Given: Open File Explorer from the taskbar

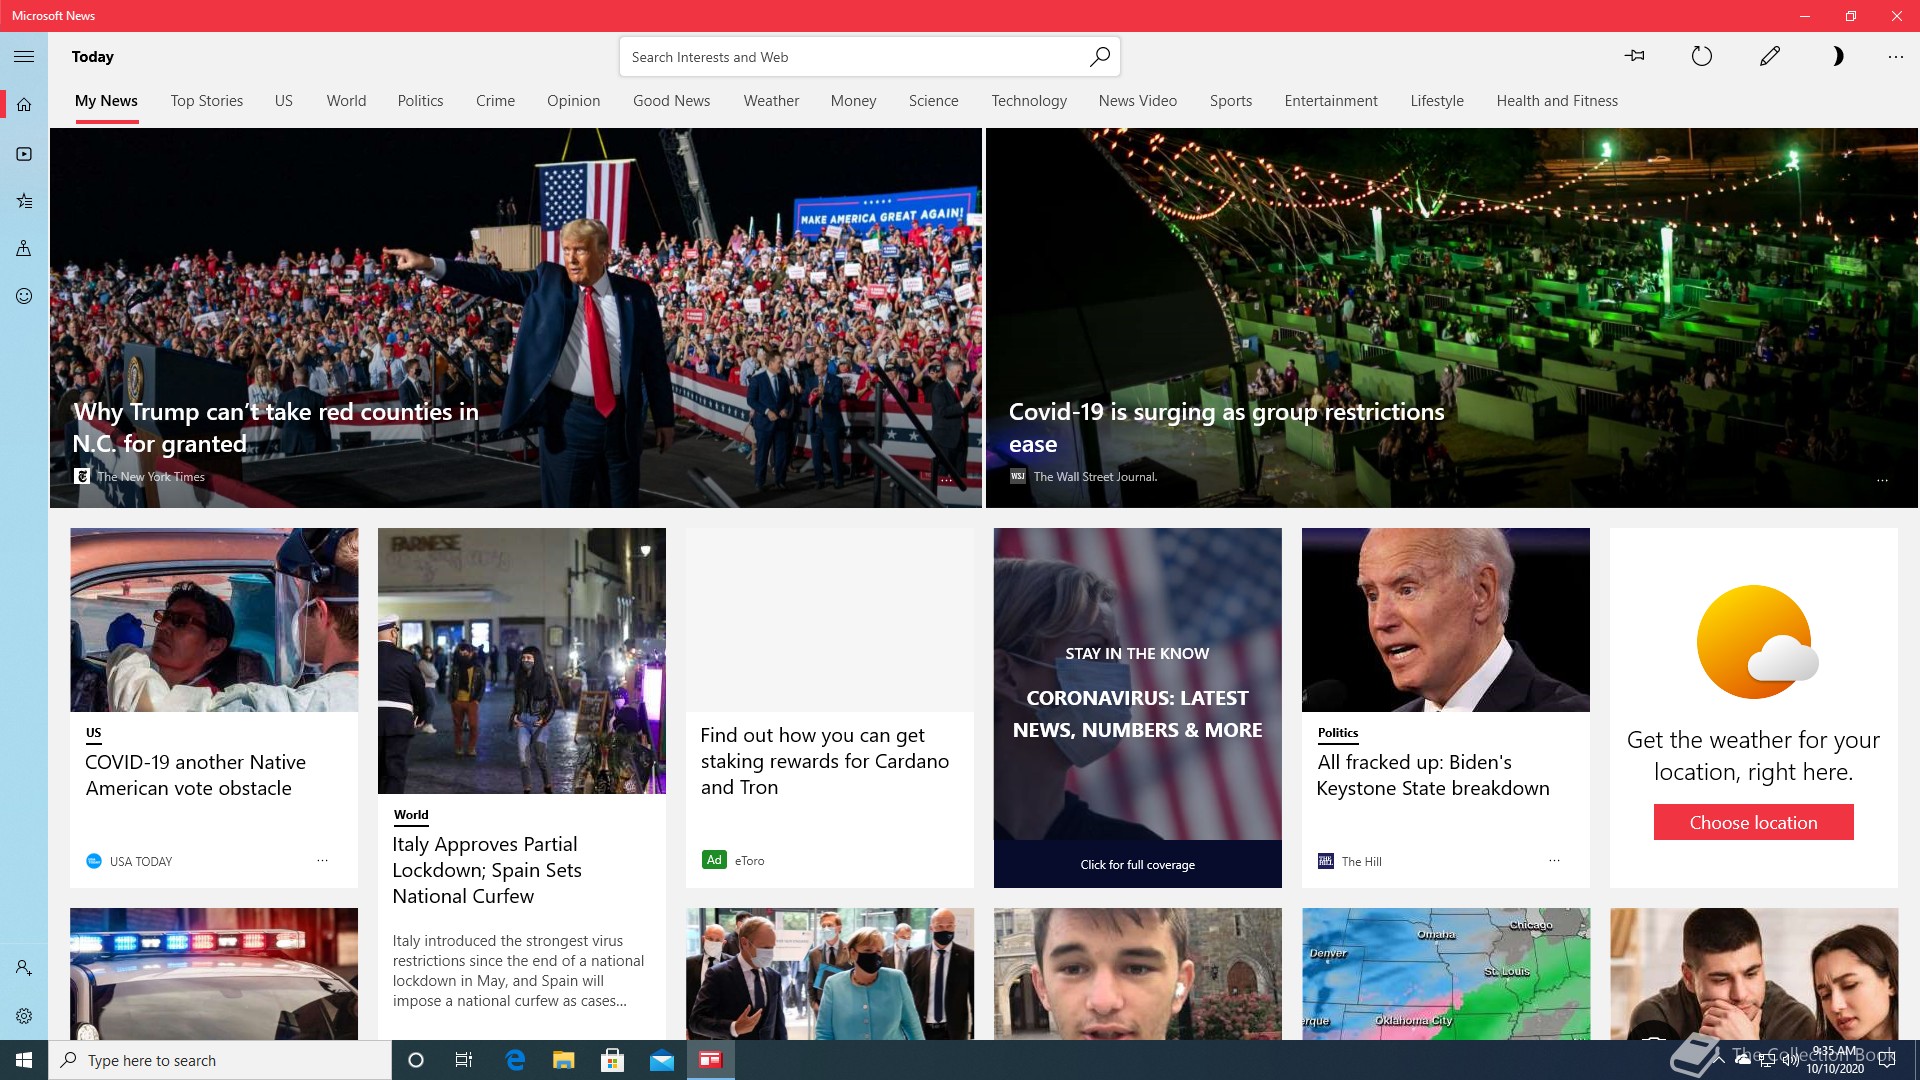Looking at the screenshot, I should (563, 1060).
